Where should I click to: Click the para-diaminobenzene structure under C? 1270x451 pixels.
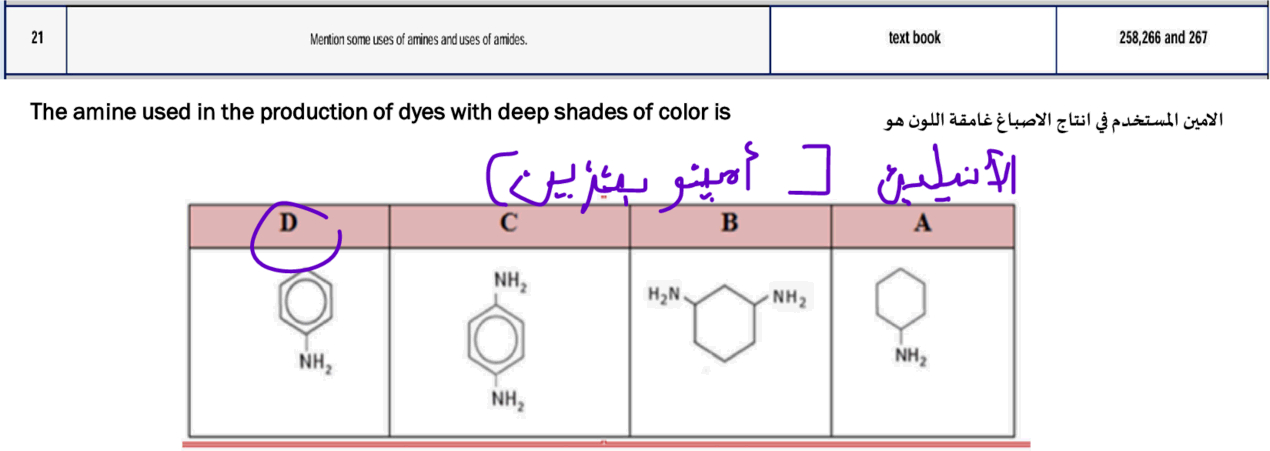point(510,342)
